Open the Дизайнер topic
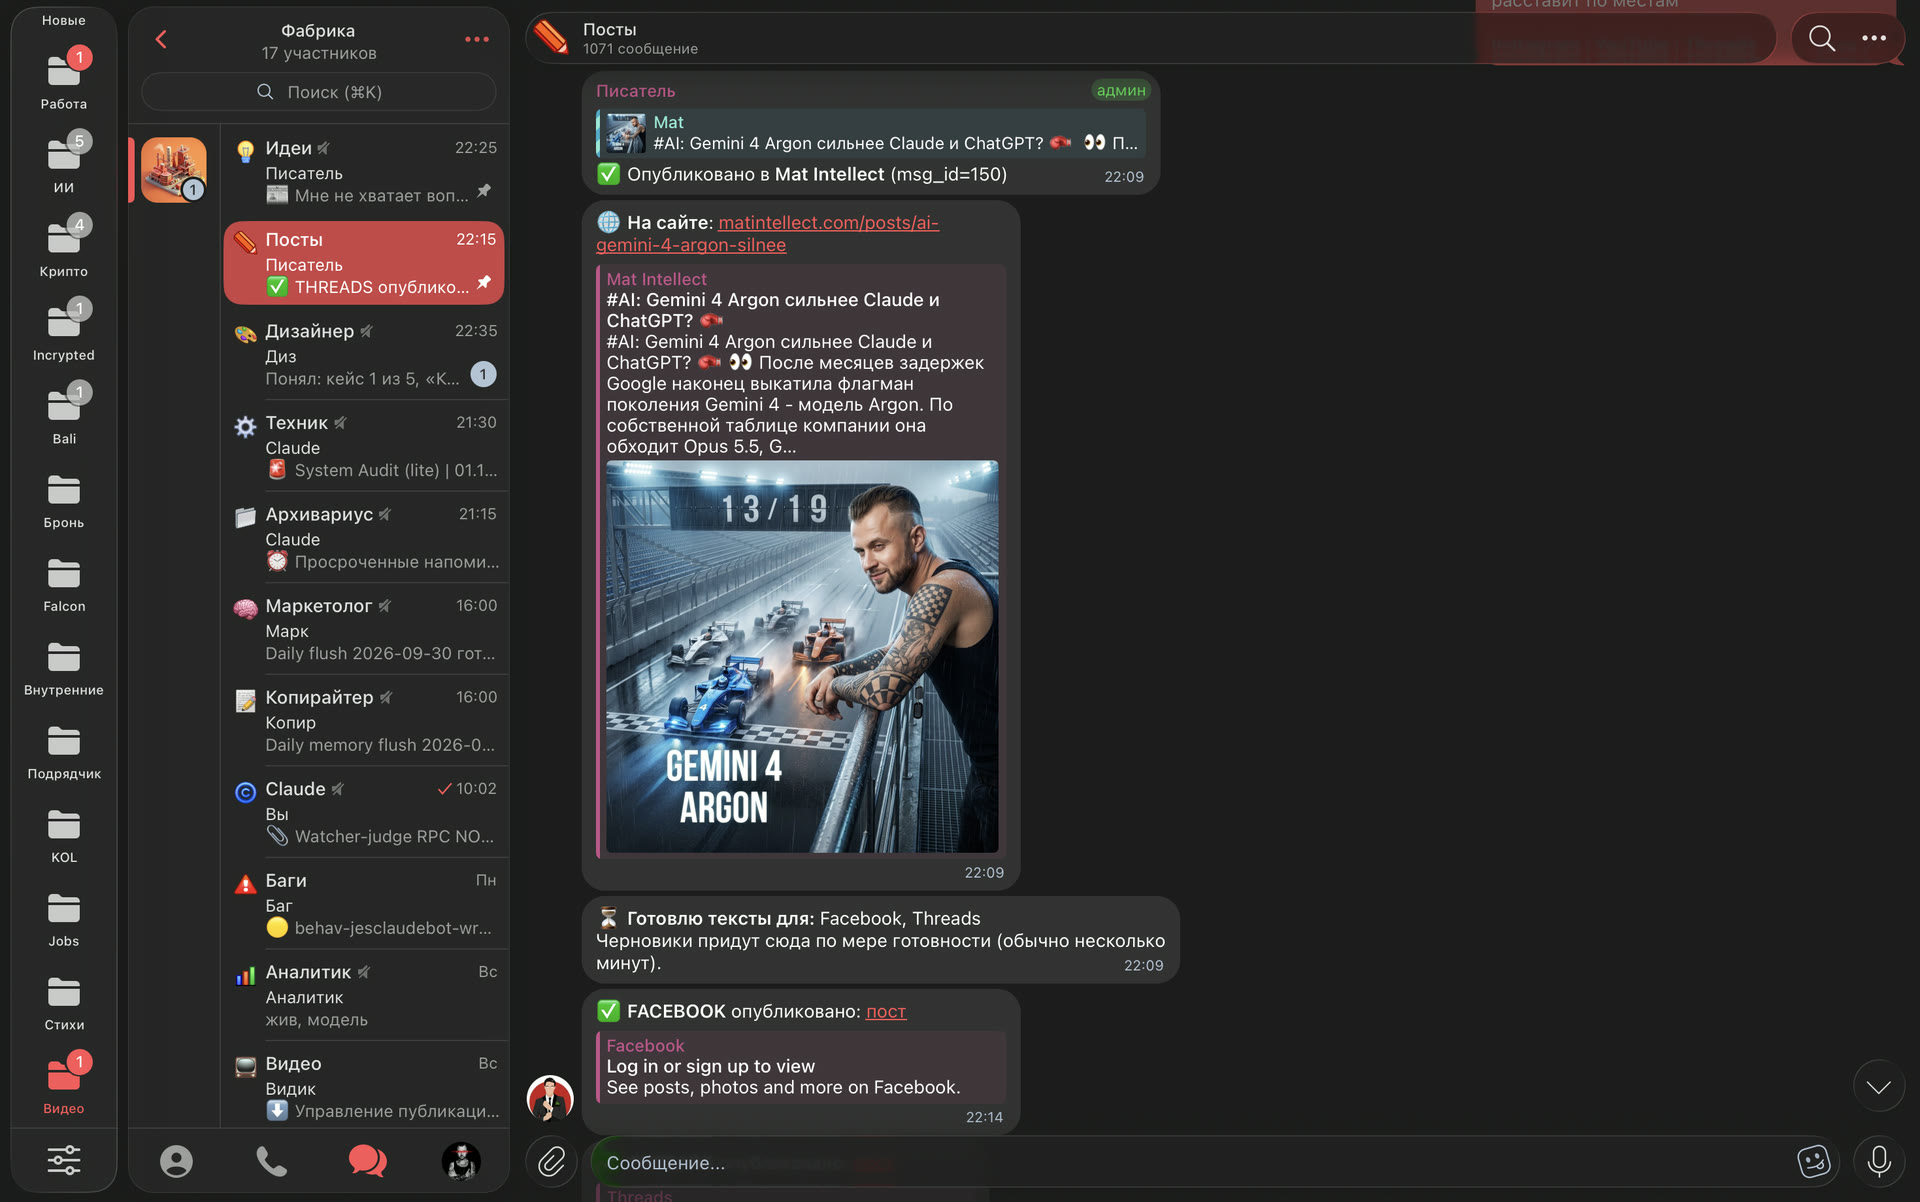Image resolution: width=1920 pixels, height=1202 pixels. pos(365,354)
